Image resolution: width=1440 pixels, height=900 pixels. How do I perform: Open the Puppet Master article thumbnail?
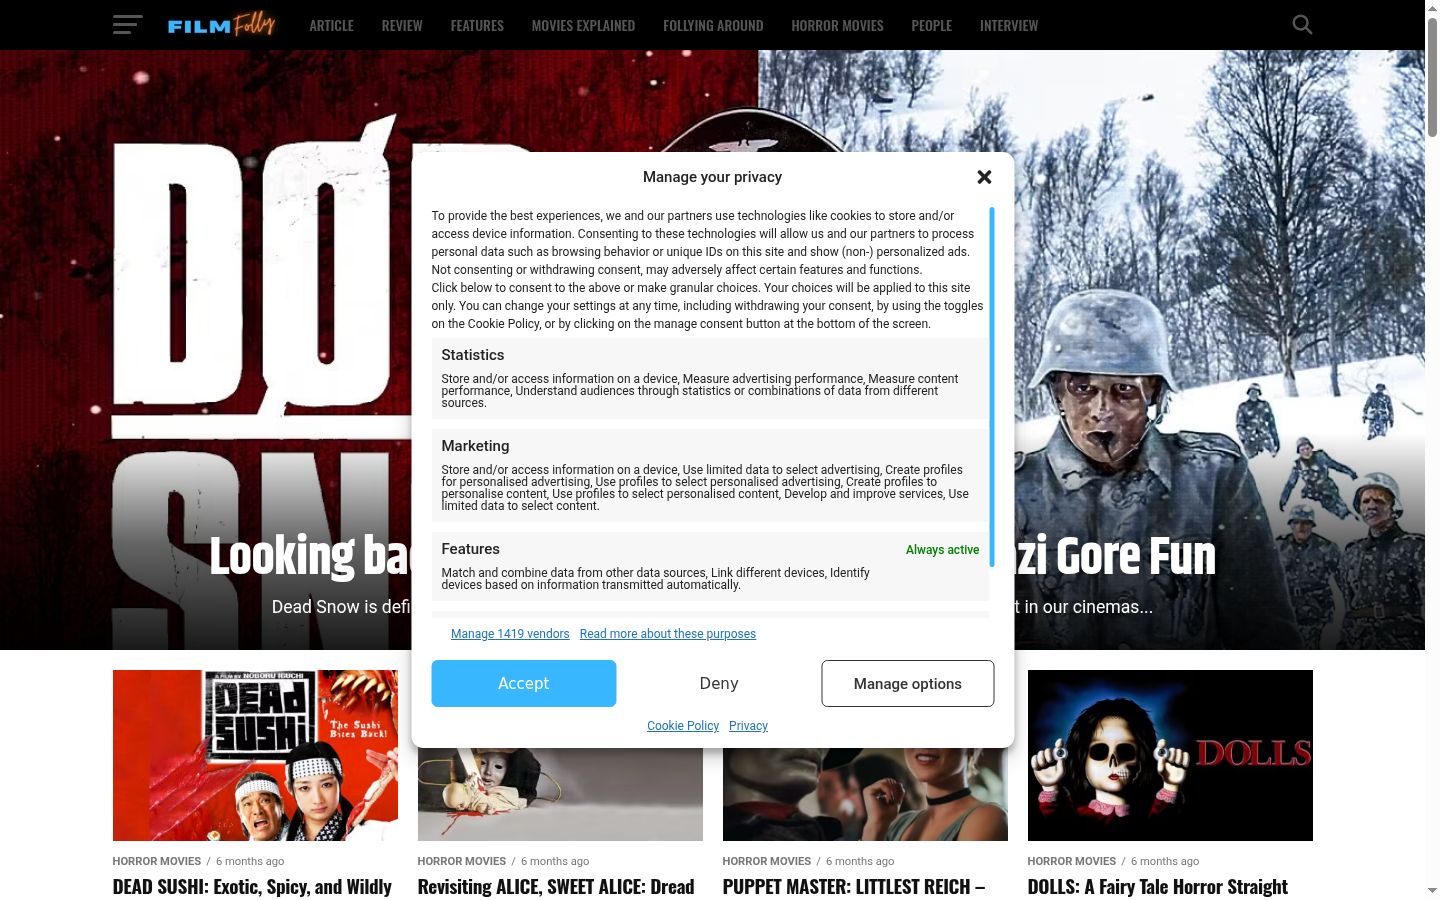865,795
